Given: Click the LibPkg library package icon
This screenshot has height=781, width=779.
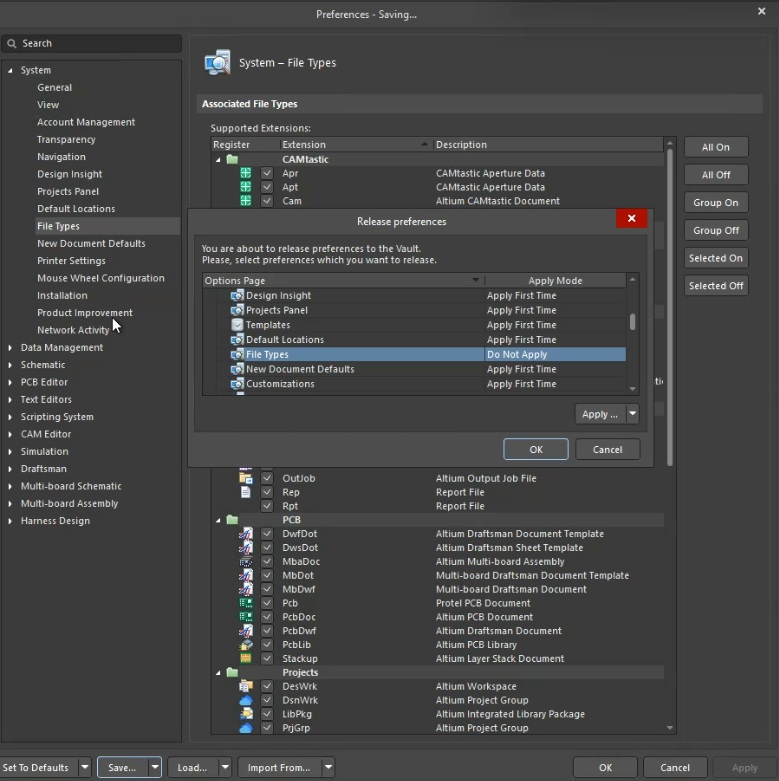Looking at the screenshot, I should tap(246, 714).
